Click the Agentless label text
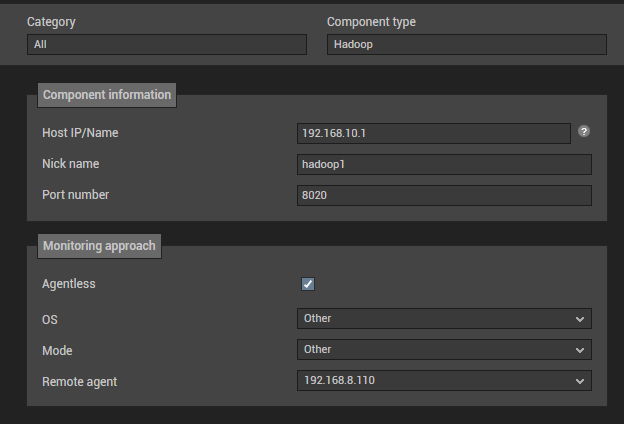 [x=69, y=284]
